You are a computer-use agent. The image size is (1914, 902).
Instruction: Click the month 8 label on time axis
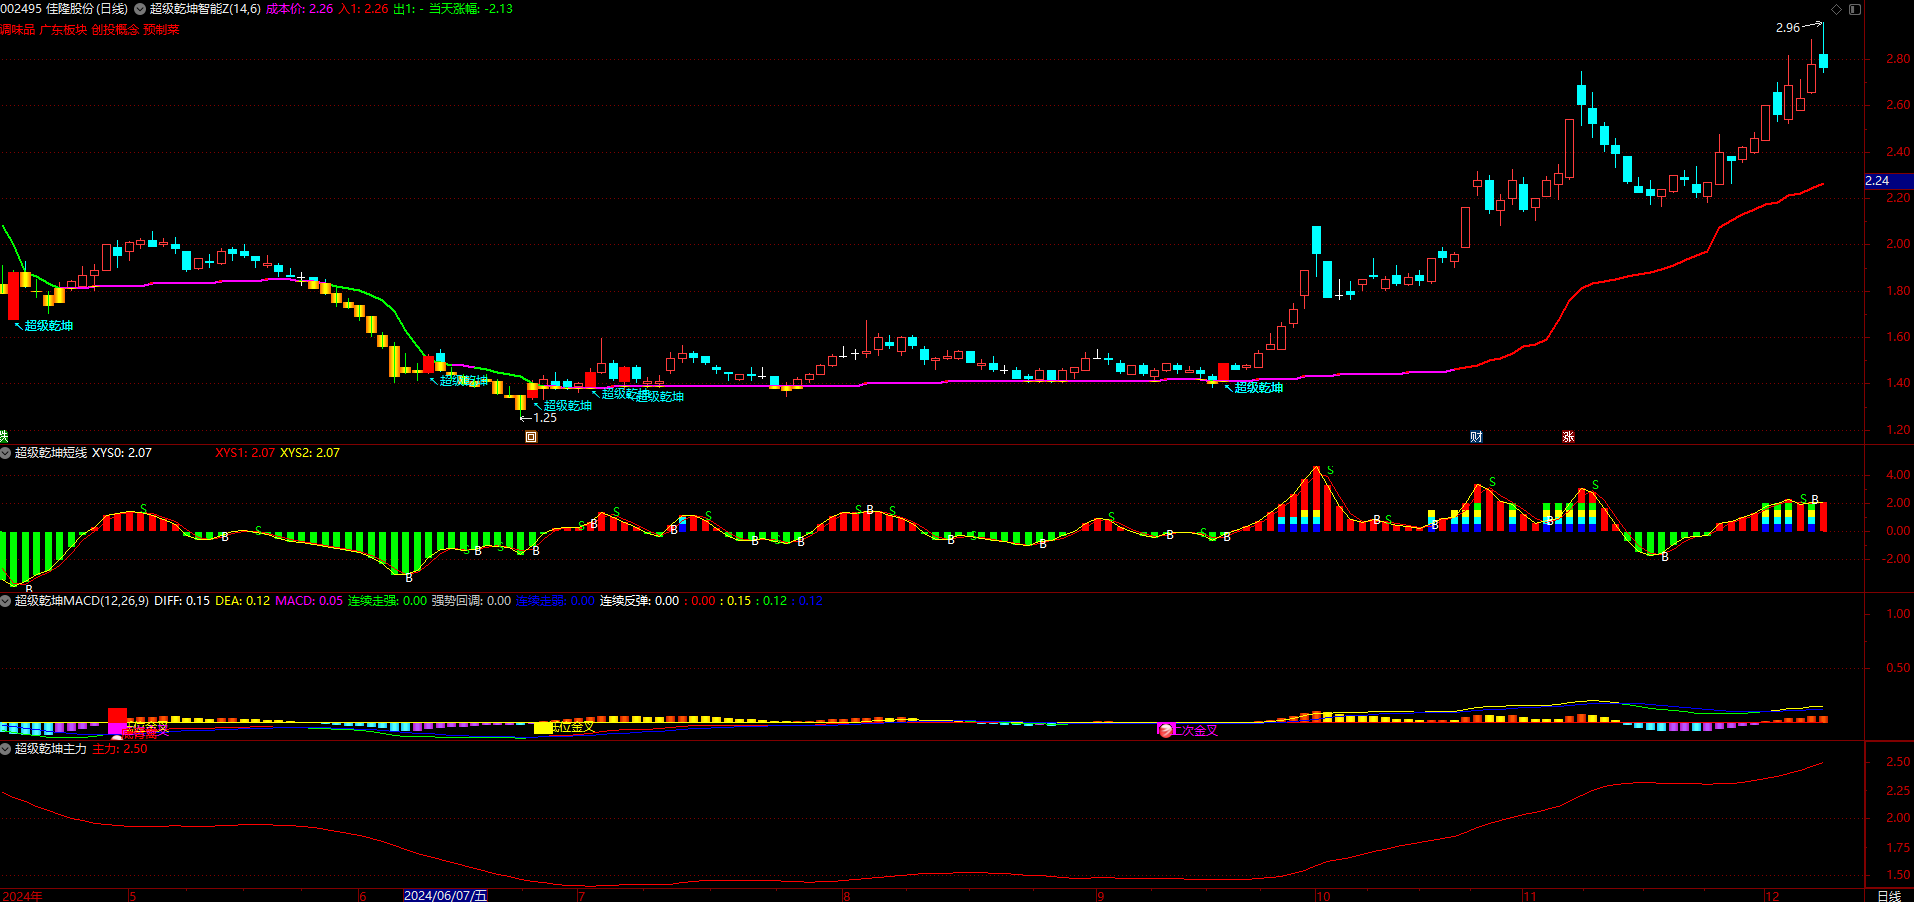point(846,896)
